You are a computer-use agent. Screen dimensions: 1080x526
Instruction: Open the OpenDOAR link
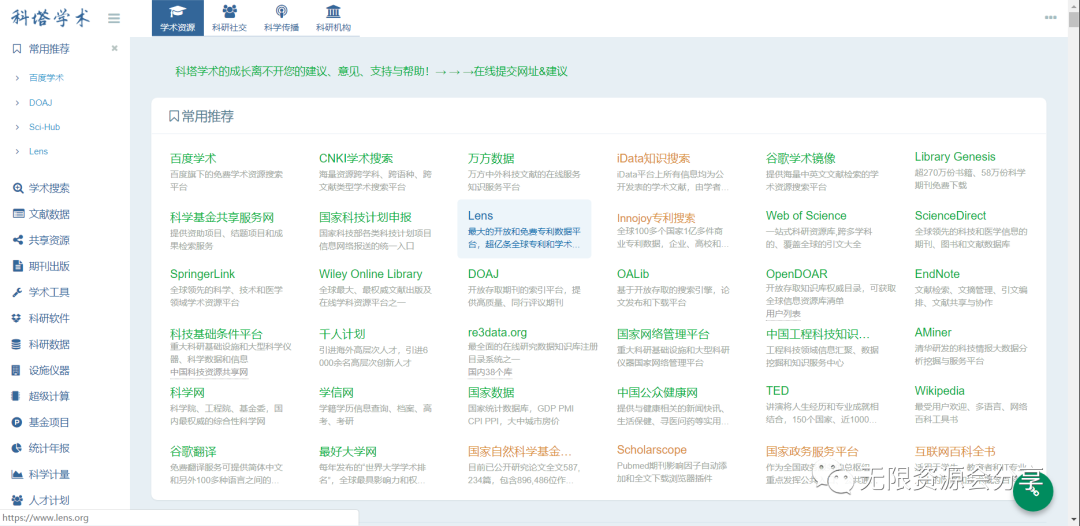[796, 274]
